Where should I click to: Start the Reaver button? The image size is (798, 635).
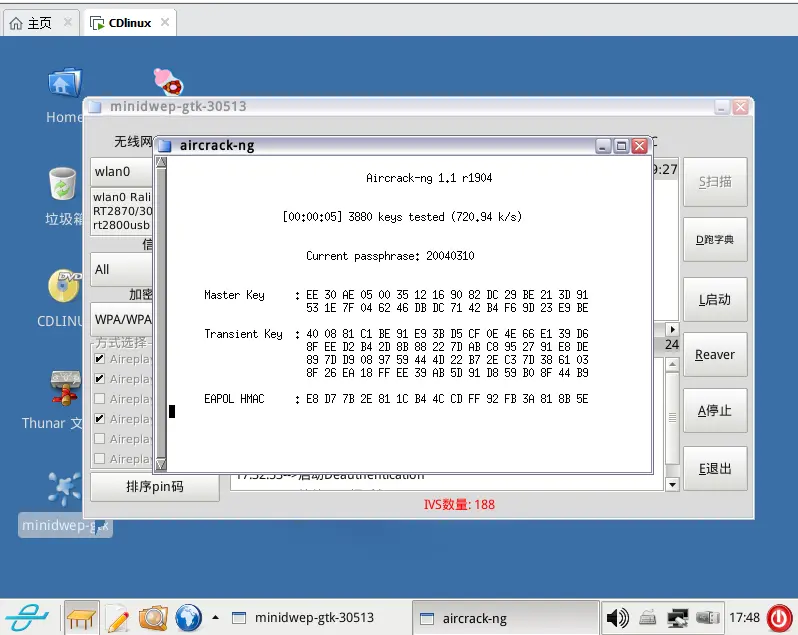715,355
